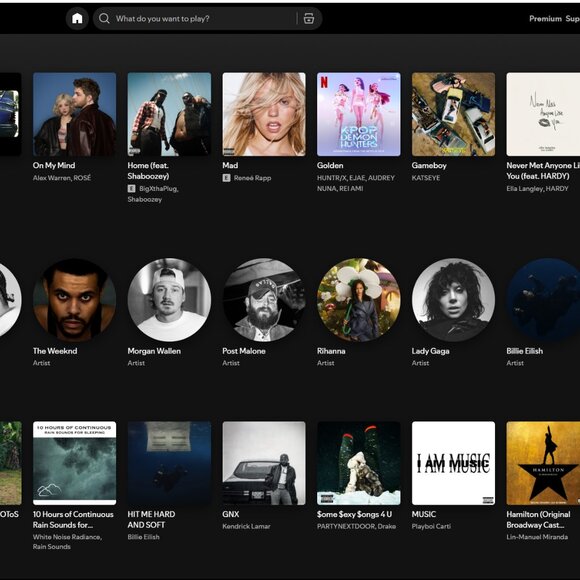580x580 pixels.
Task: Click 'Morgan Wallen' artist name
Action: pyautogui.click(x=154, y=351)
